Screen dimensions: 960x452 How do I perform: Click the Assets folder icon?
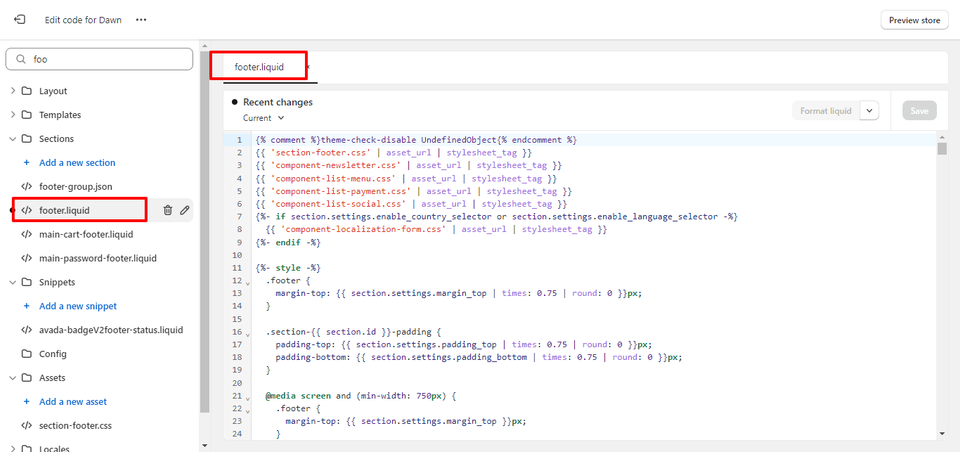pos(26,378)
